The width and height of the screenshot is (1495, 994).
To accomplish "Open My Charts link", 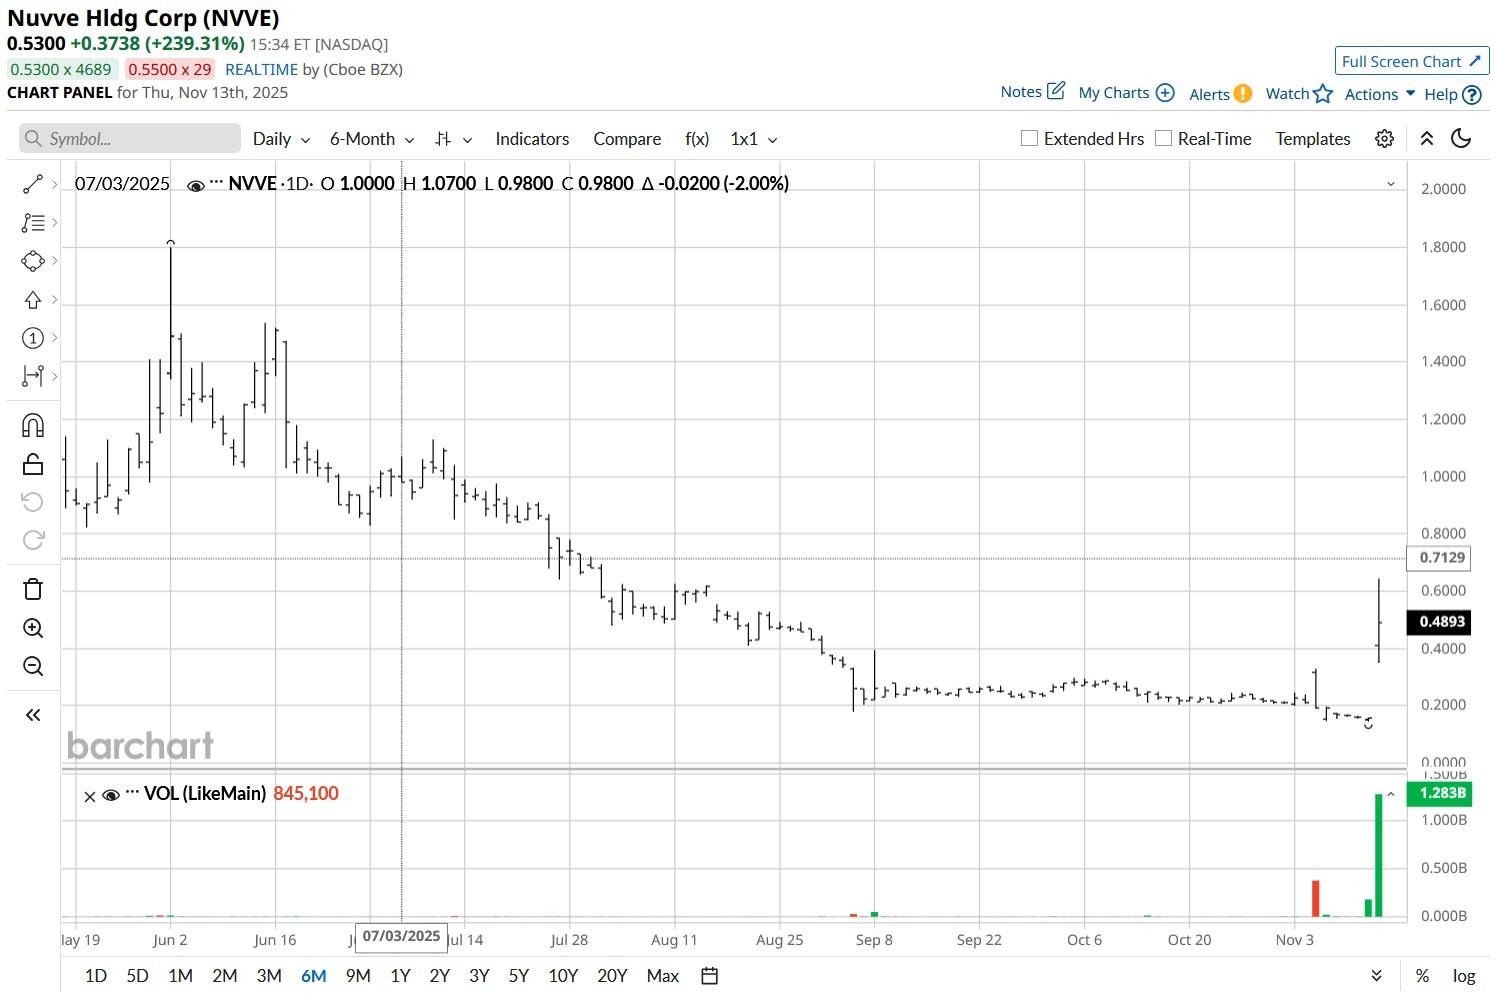I will (1126, 93).
